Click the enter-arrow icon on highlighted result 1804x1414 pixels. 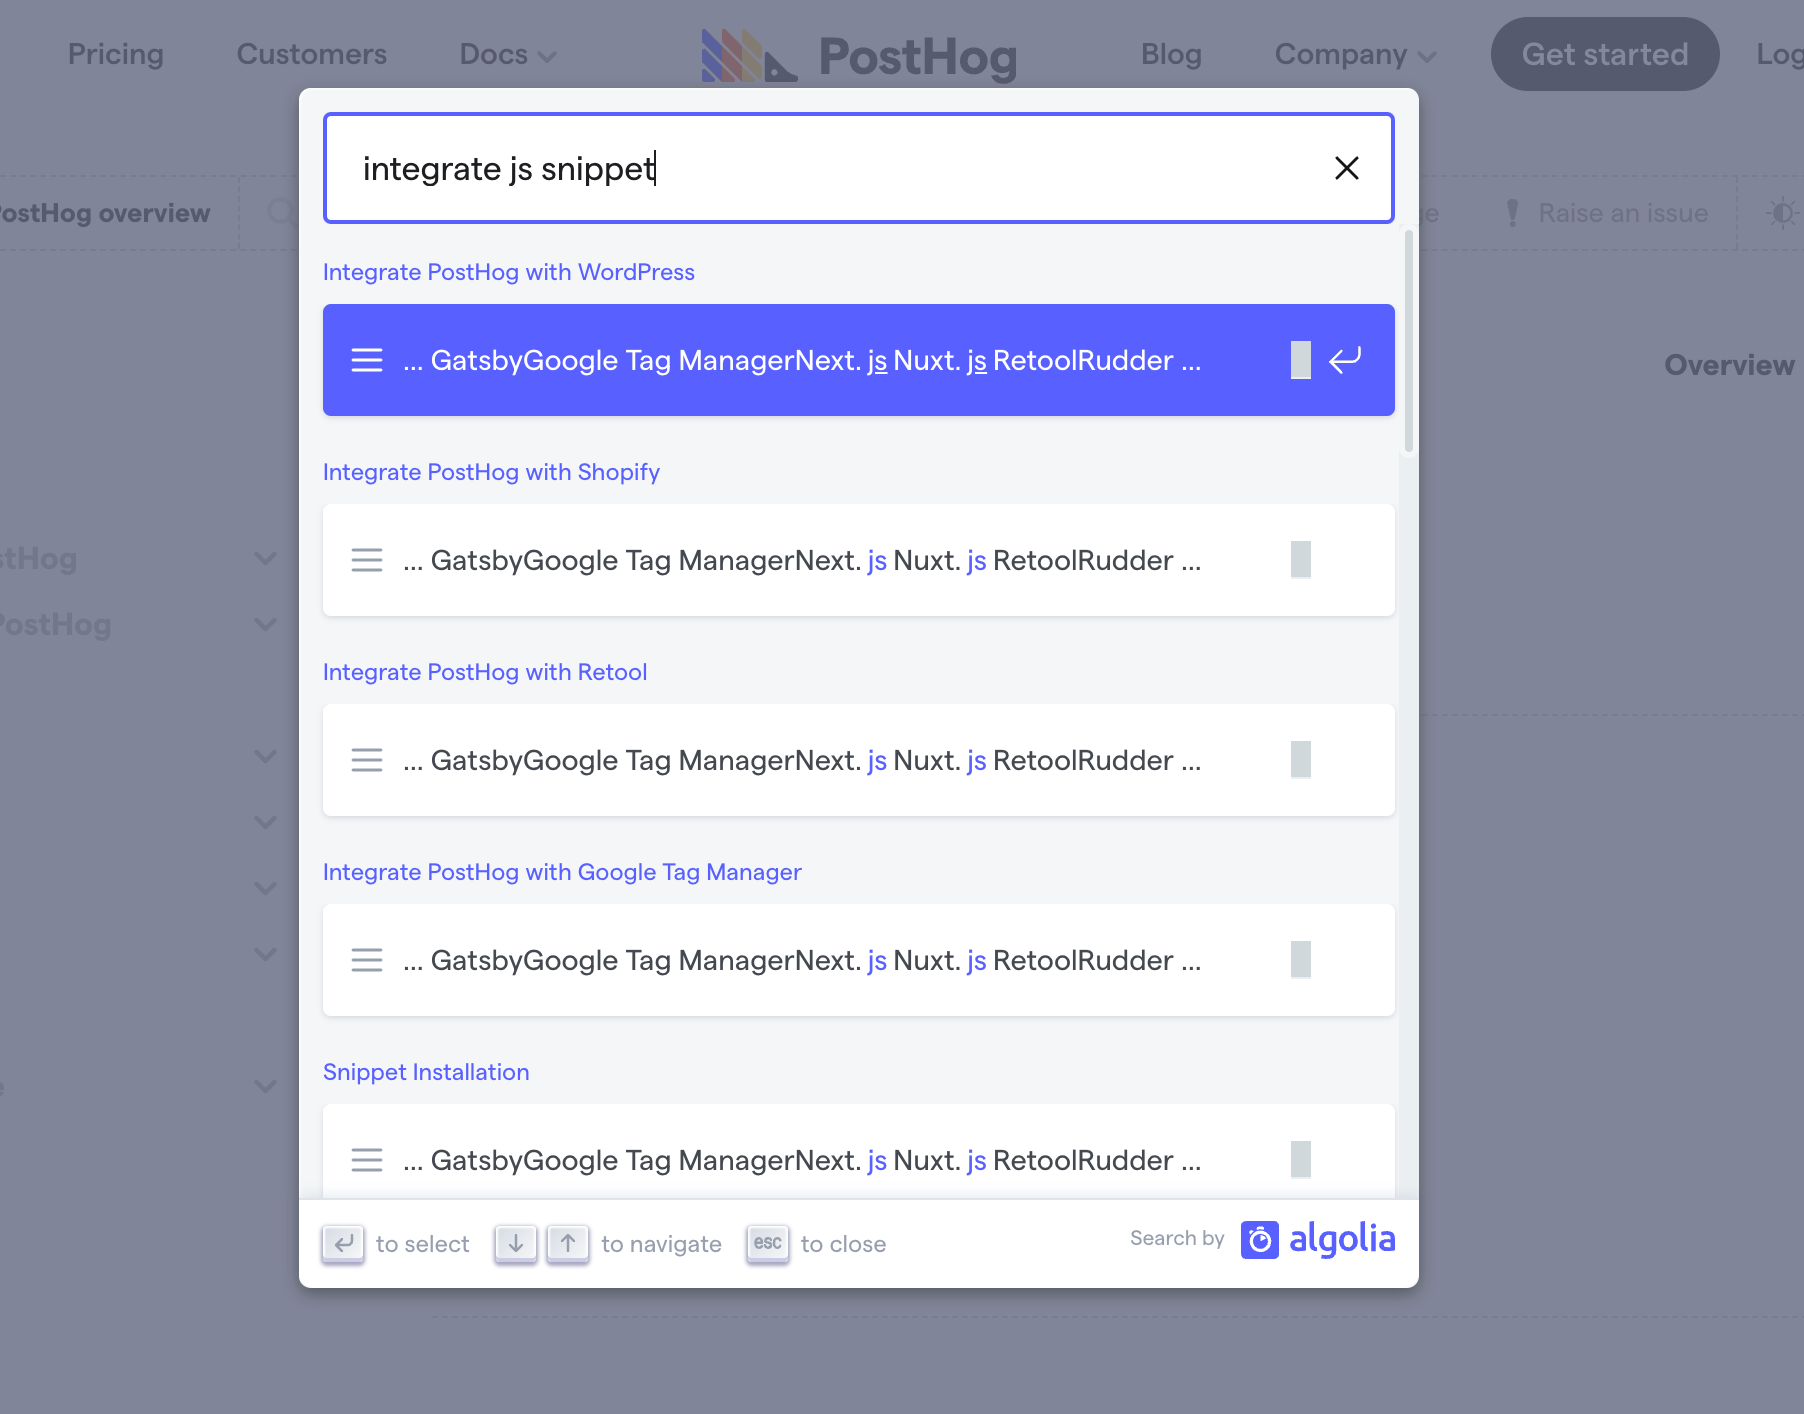pyautogui.click(x=1345, y=360)
